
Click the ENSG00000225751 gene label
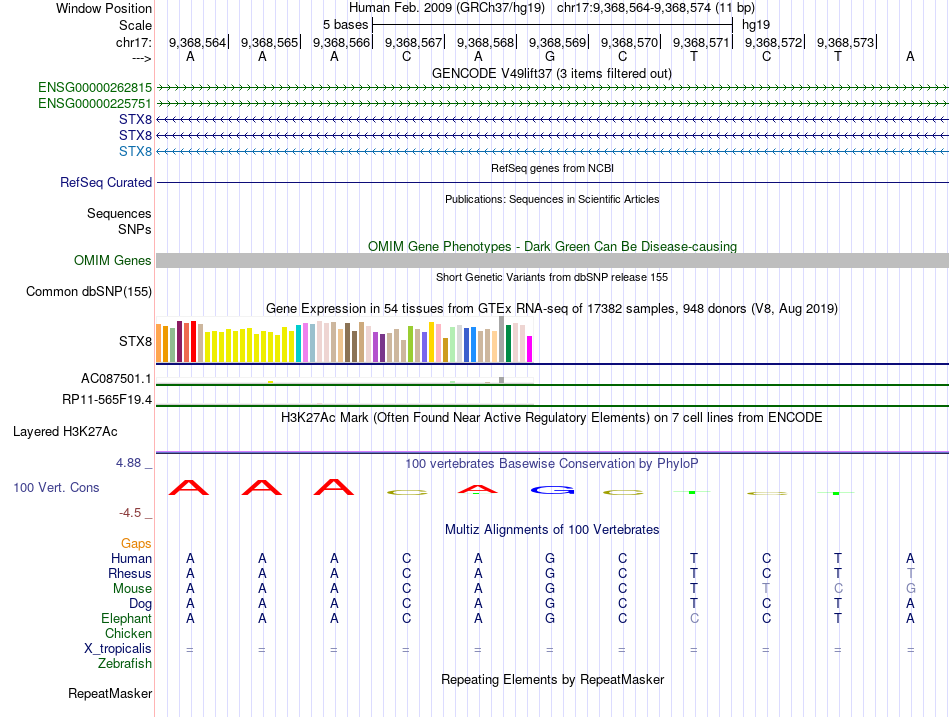[x=95, y=104]
